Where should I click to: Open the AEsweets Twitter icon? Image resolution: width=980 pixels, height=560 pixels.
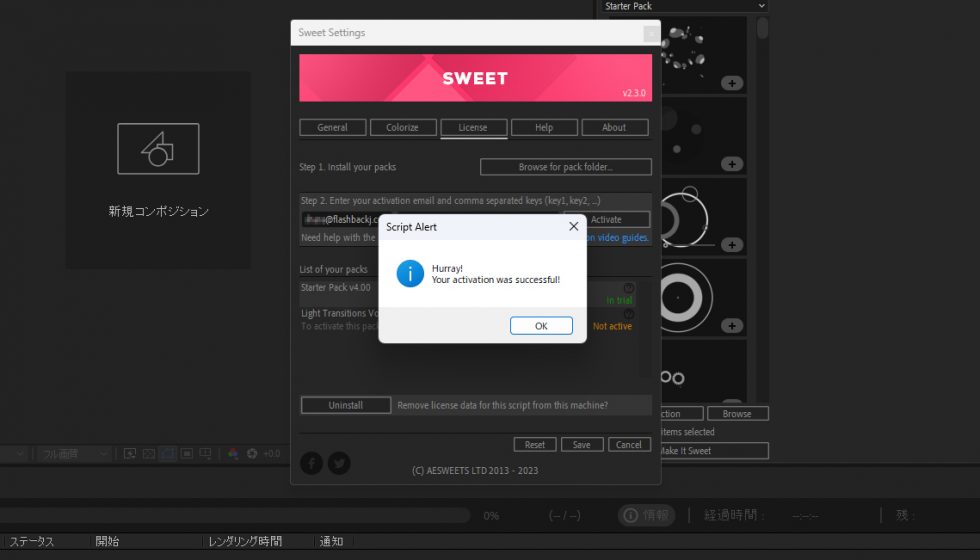click(x=339, y=463)
